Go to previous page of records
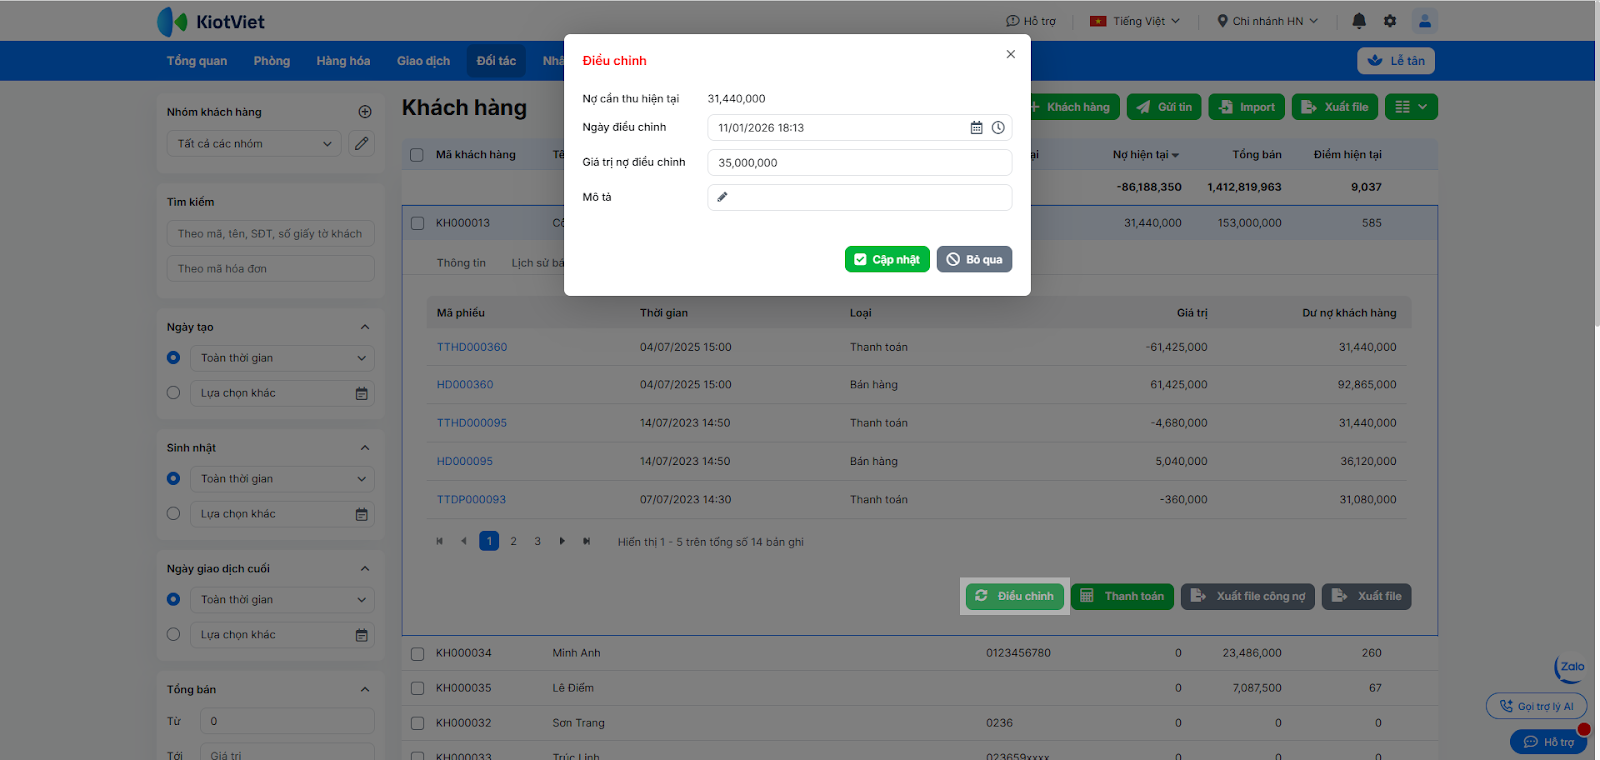1600x760 pixels. click(463, 542)
